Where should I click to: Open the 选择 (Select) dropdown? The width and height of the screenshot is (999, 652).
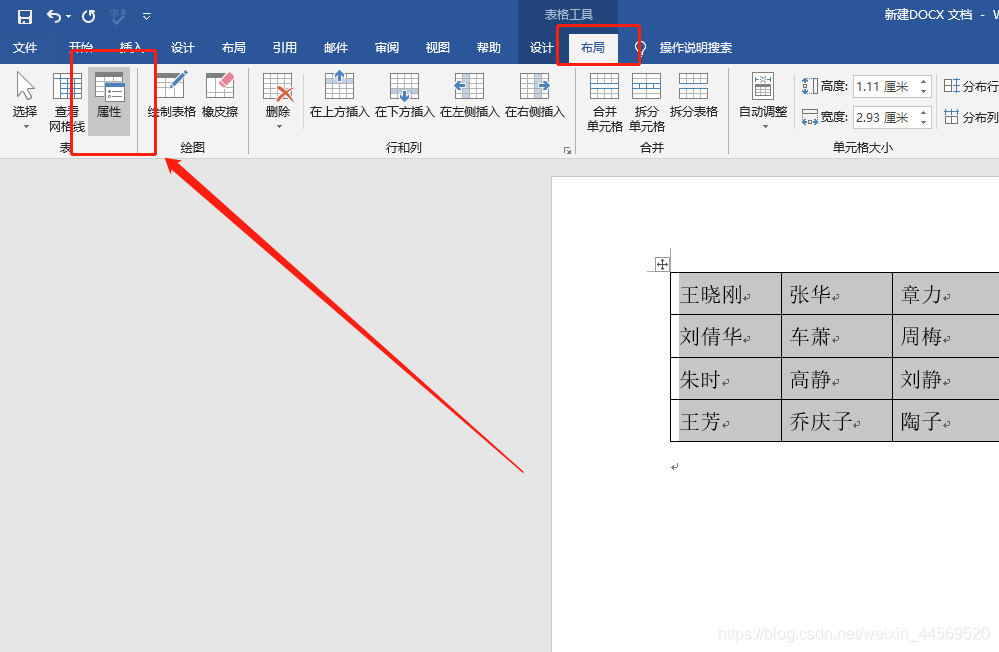(25, 100)
